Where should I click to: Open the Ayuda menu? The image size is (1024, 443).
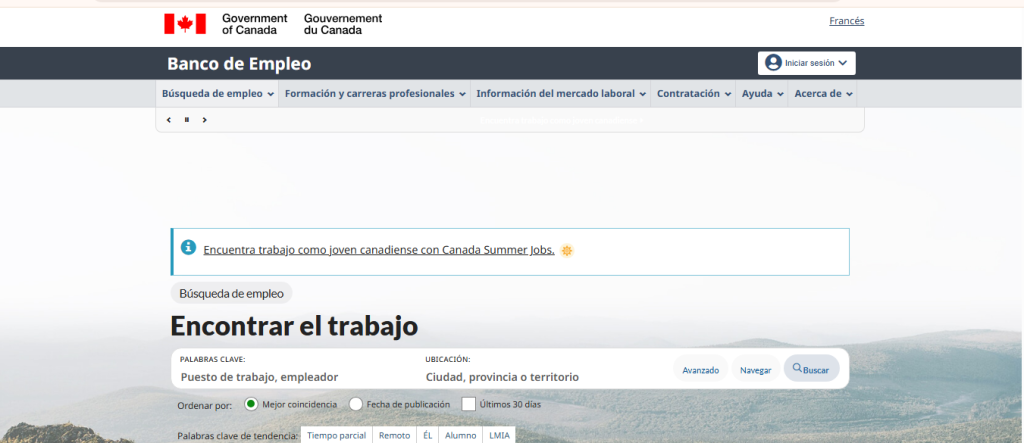pos(762,94)
